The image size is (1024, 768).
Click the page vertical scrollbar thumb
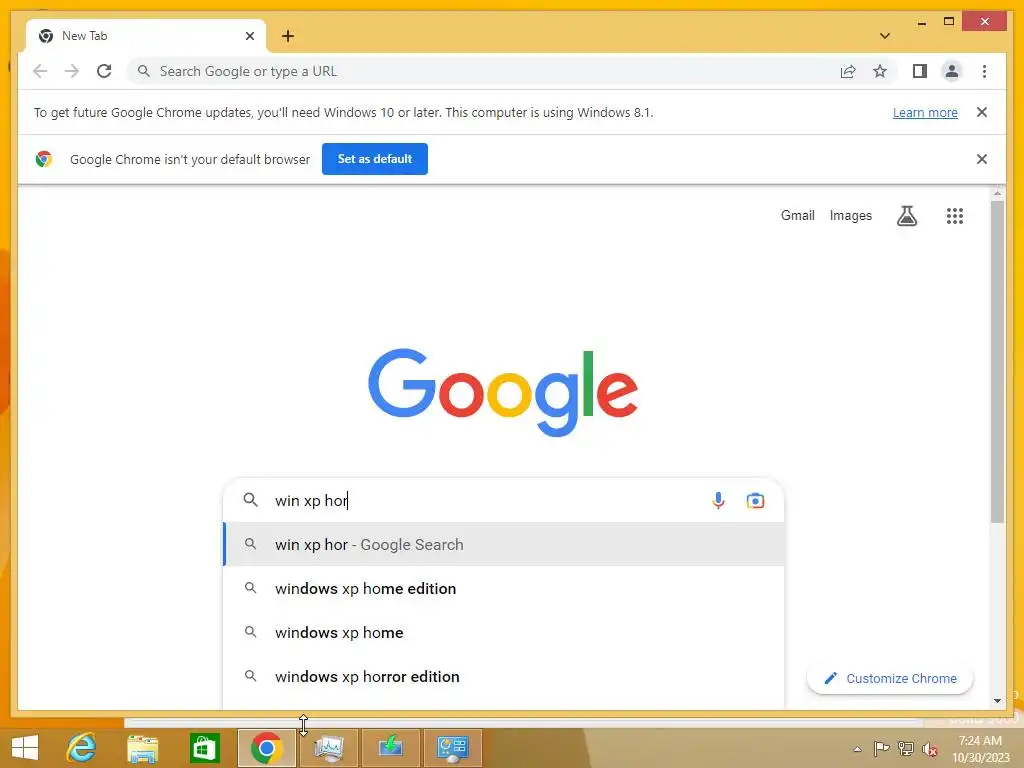point(997,362)
